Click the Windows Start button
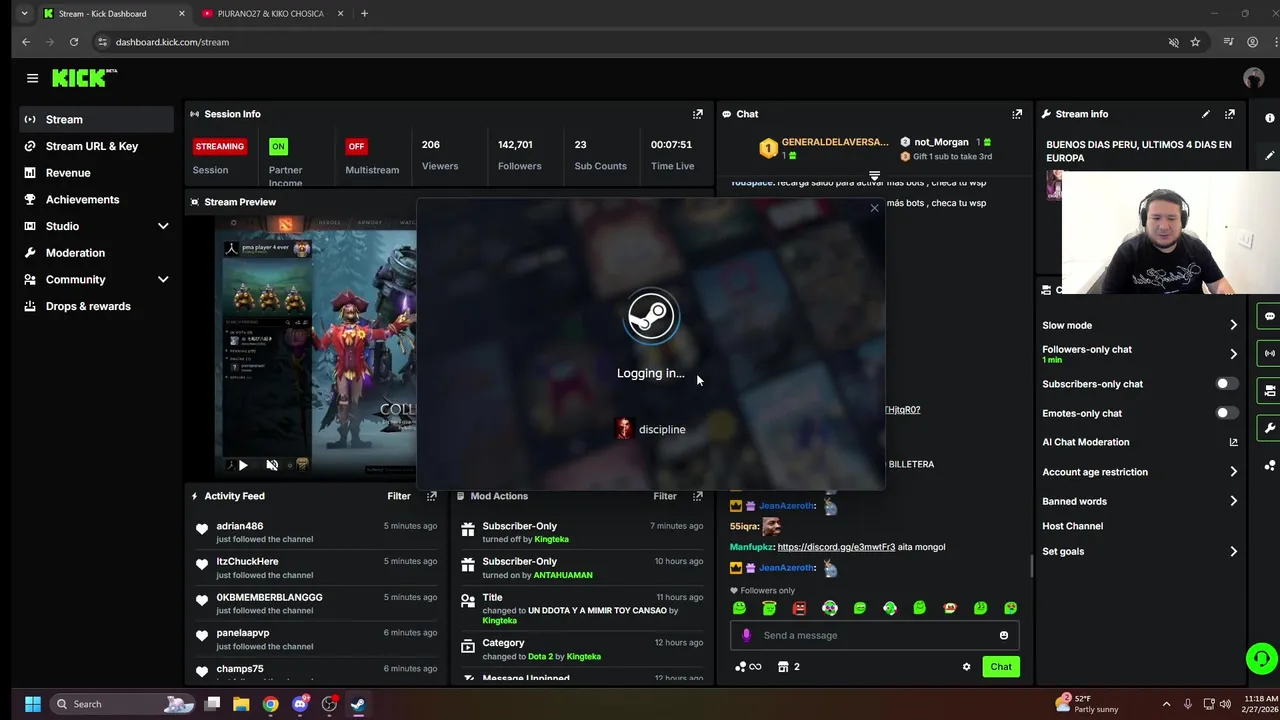Screen dimensions: 1280x720 [32, 704]
